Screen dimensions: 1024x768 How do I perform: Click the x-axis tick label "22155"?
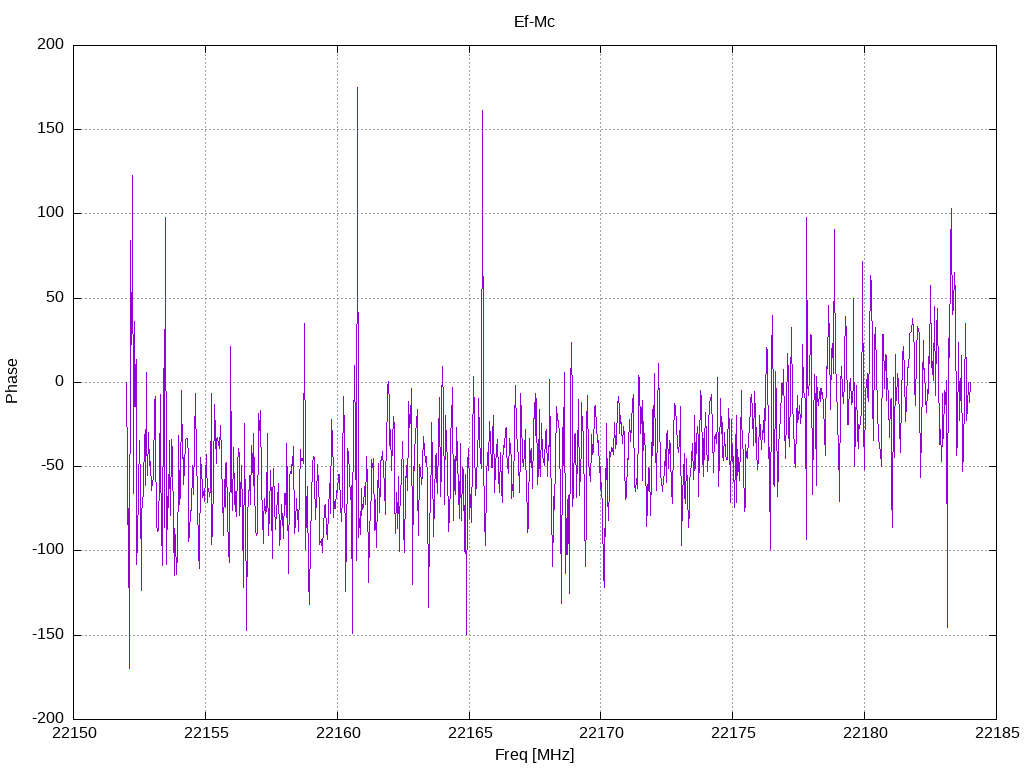206,733
